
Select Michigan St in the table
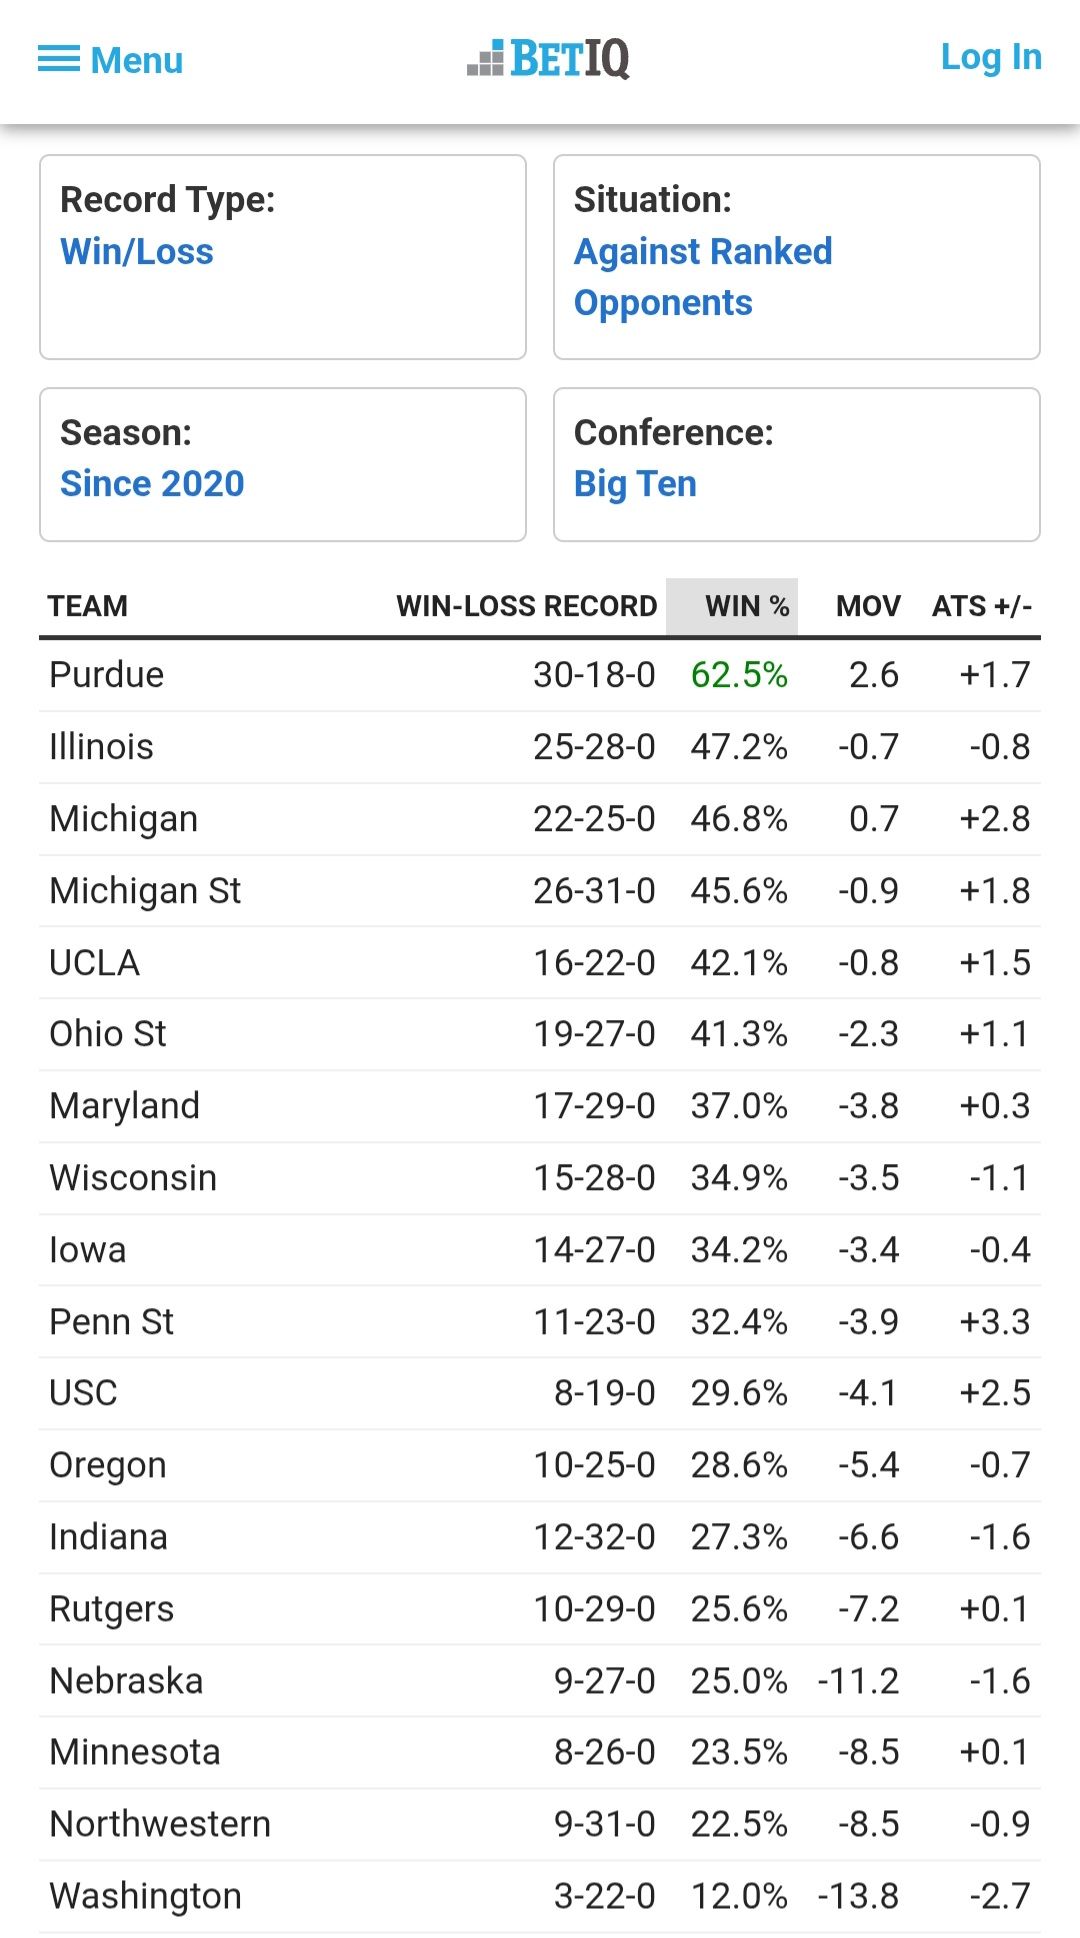coord(146,891)
